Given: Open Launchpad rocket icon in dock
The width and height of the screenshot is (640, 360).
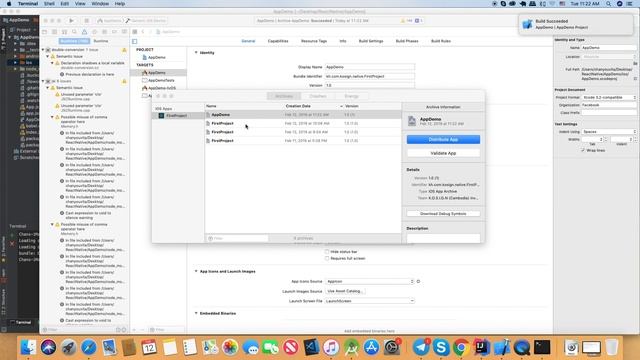Looking at the screenshot, I should point(69,347).
